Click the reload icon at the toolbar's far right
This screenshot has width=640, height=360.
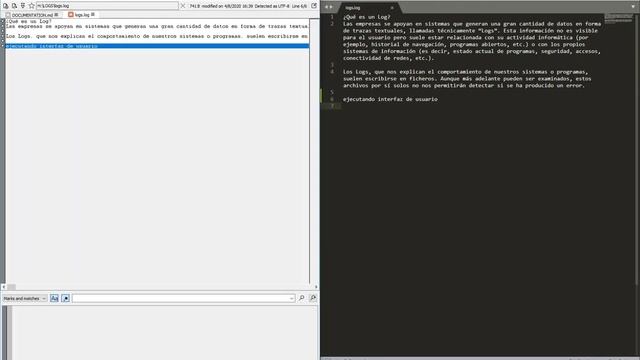[314, 6]
